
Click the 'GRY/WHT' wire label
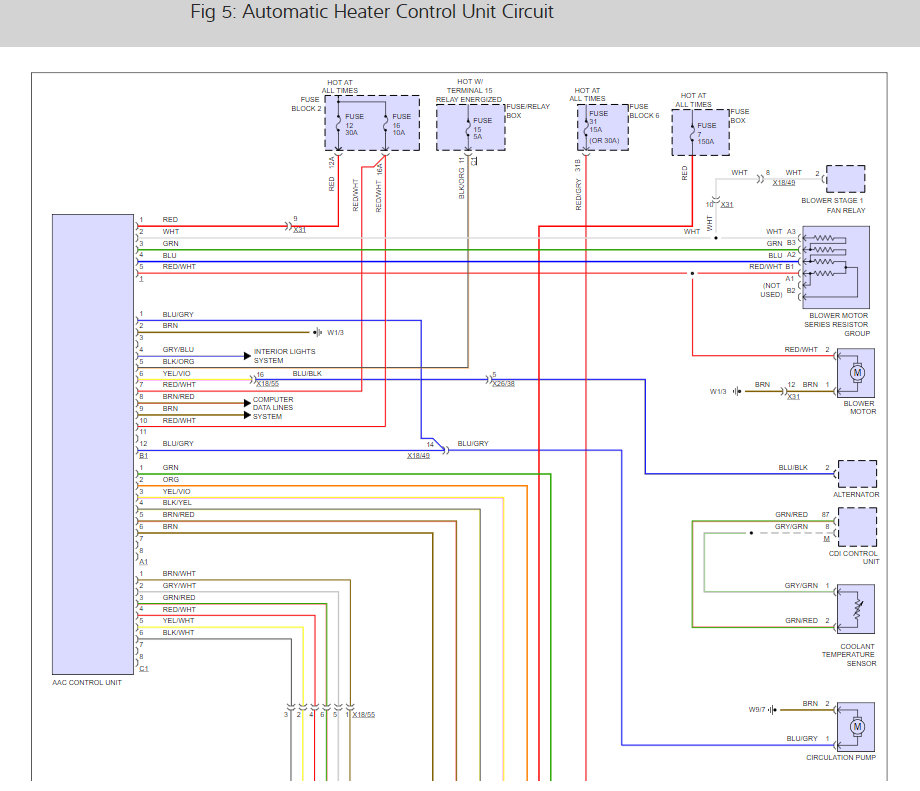[179, 586]
